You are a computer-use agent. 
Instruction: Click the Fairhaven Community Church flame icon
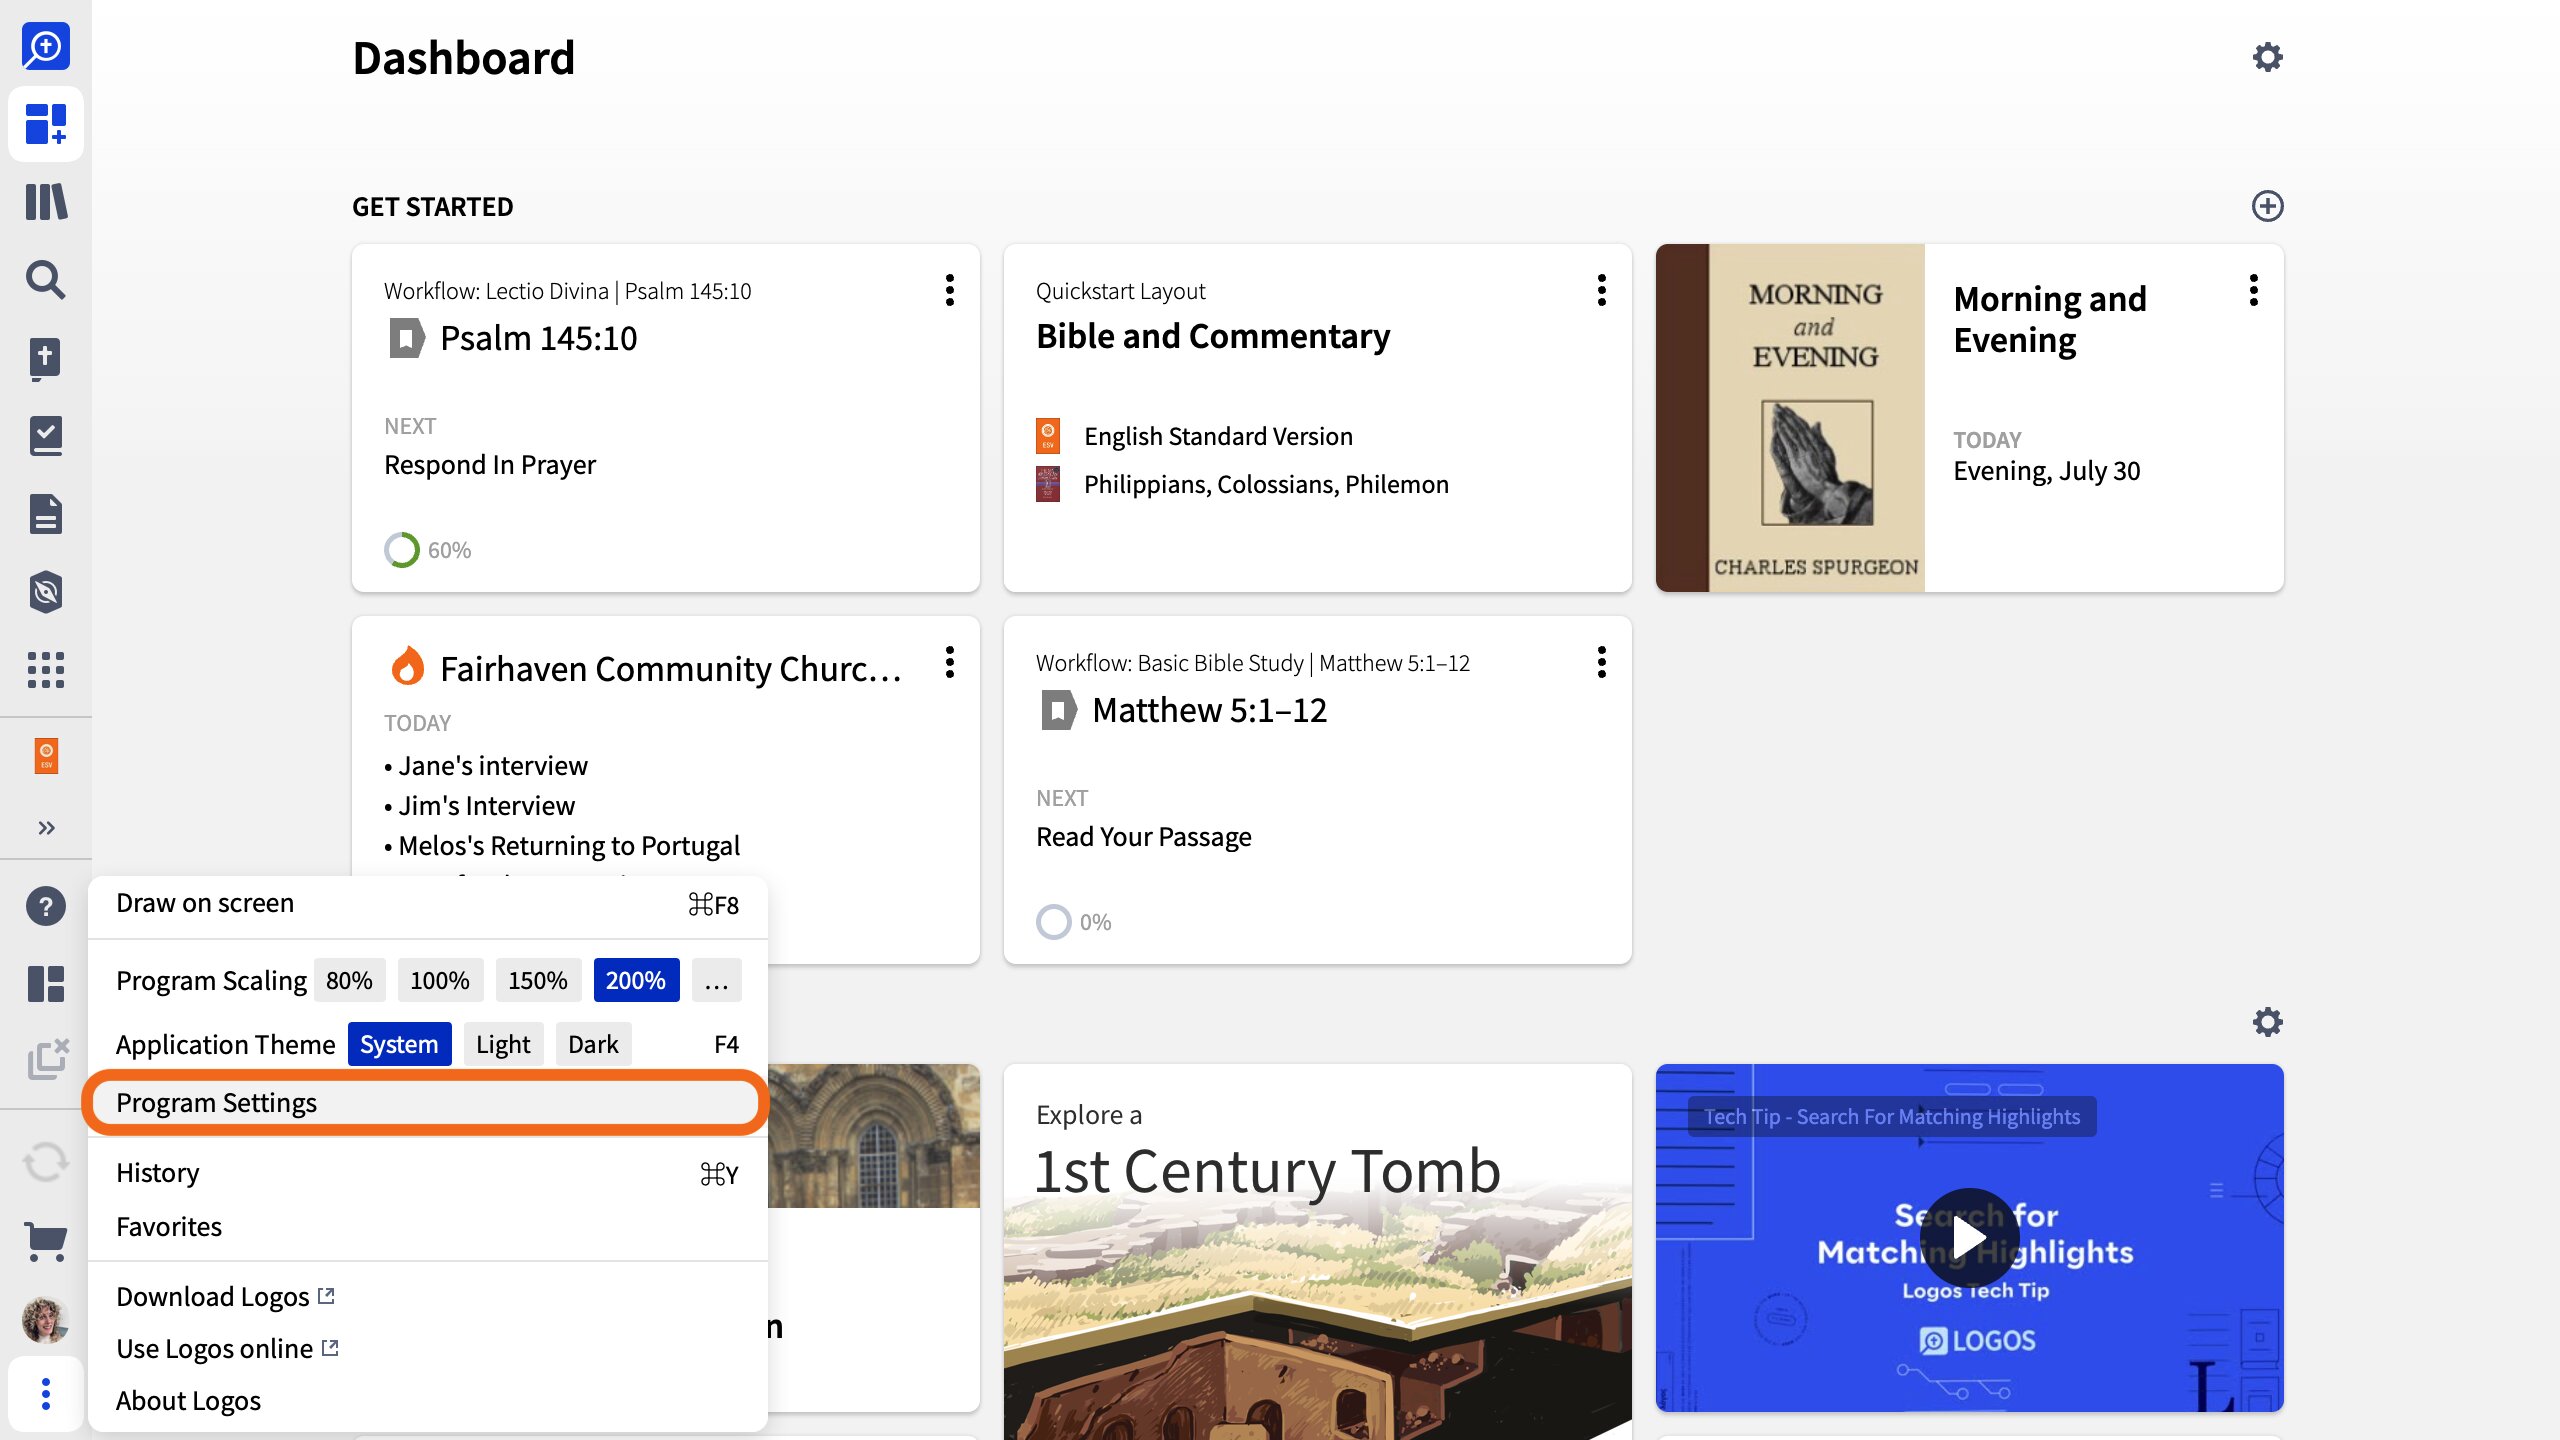tap(407, 666)
